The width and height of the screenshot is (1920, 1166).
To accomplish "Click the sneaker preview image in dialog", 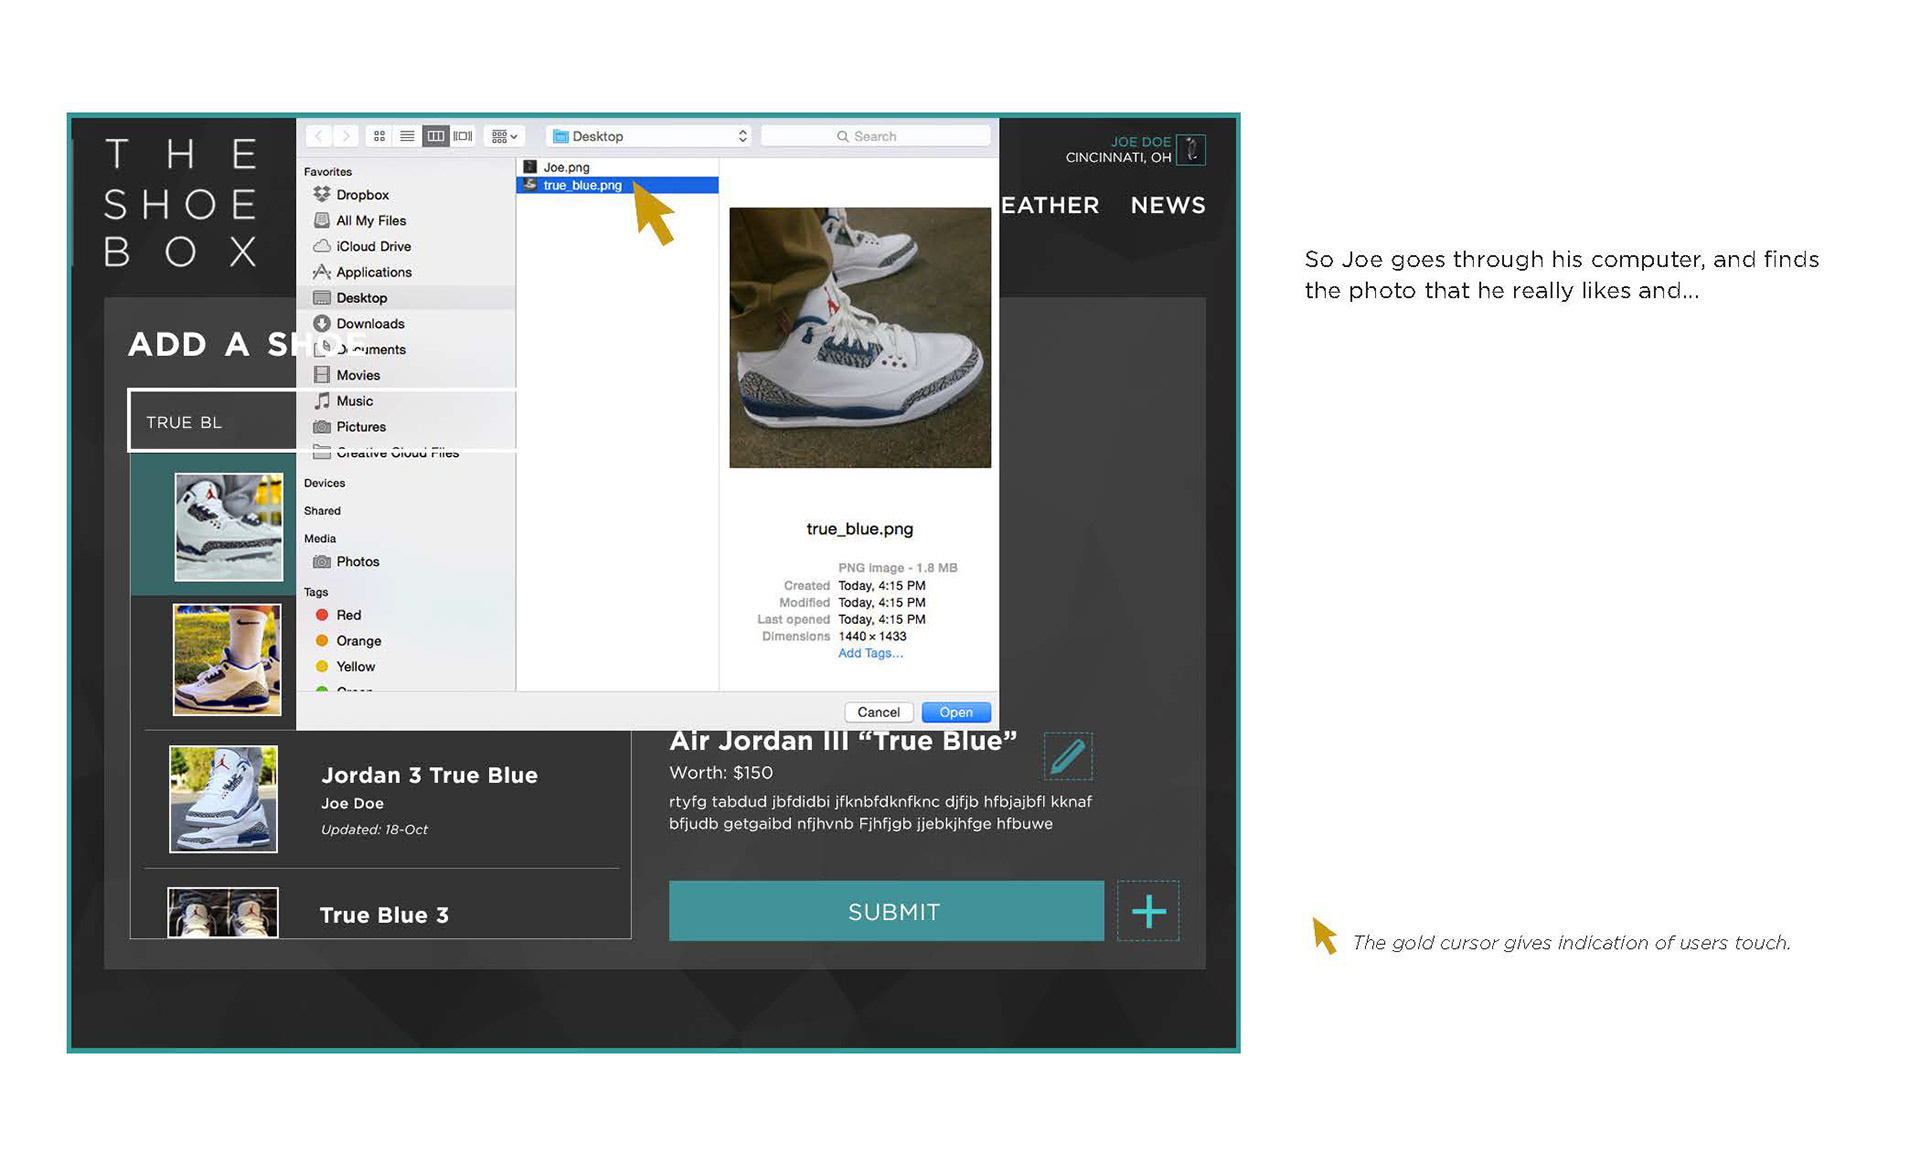I will [860, 338].
